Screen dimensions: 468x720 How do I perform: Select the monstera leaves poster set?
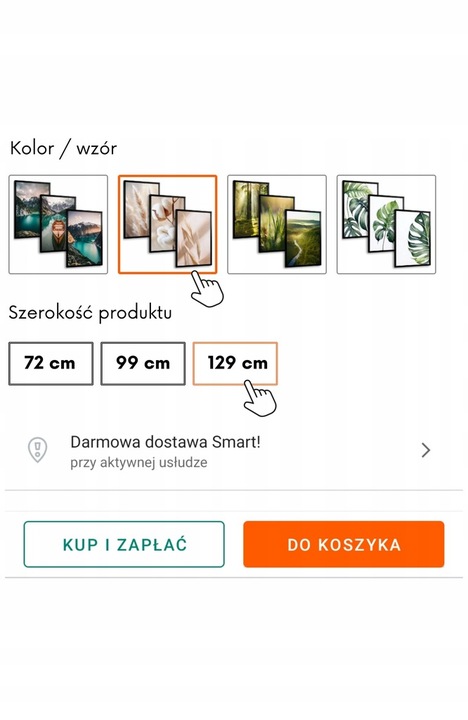(386, 225)
